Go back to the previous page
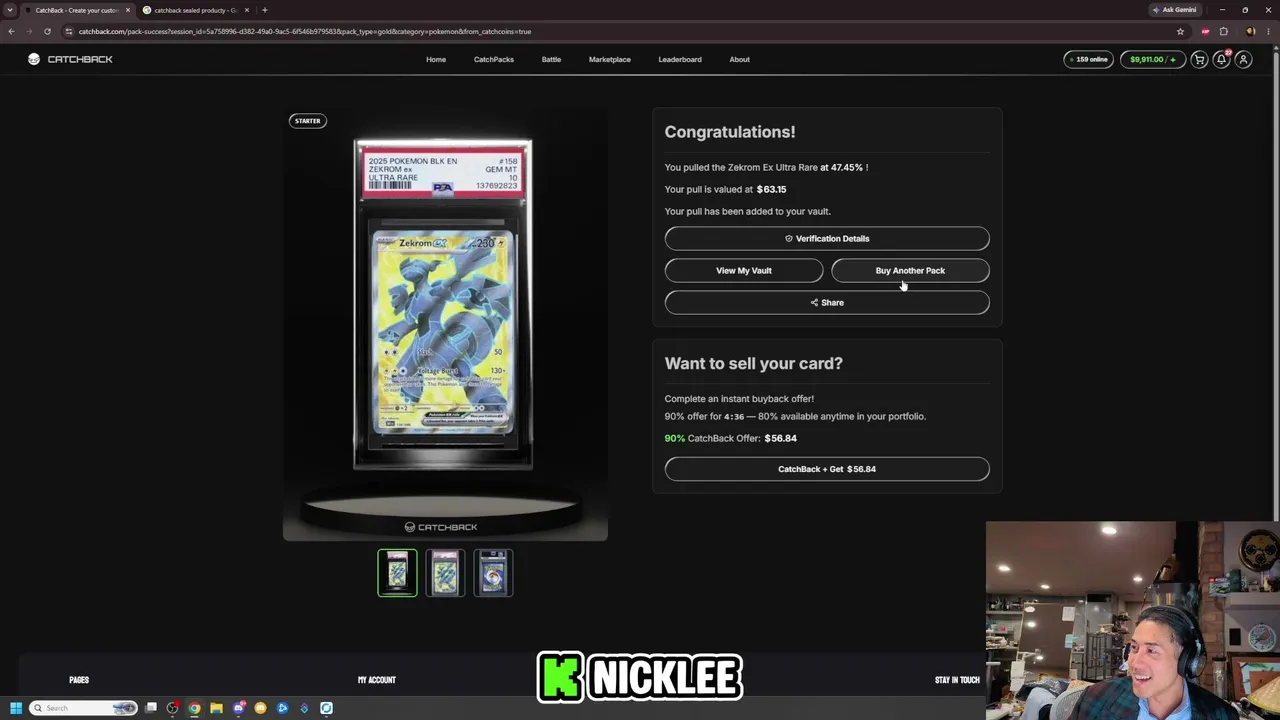Image resolution: width=1280 pixels, height=720 pixels. [x=11, y=31]
